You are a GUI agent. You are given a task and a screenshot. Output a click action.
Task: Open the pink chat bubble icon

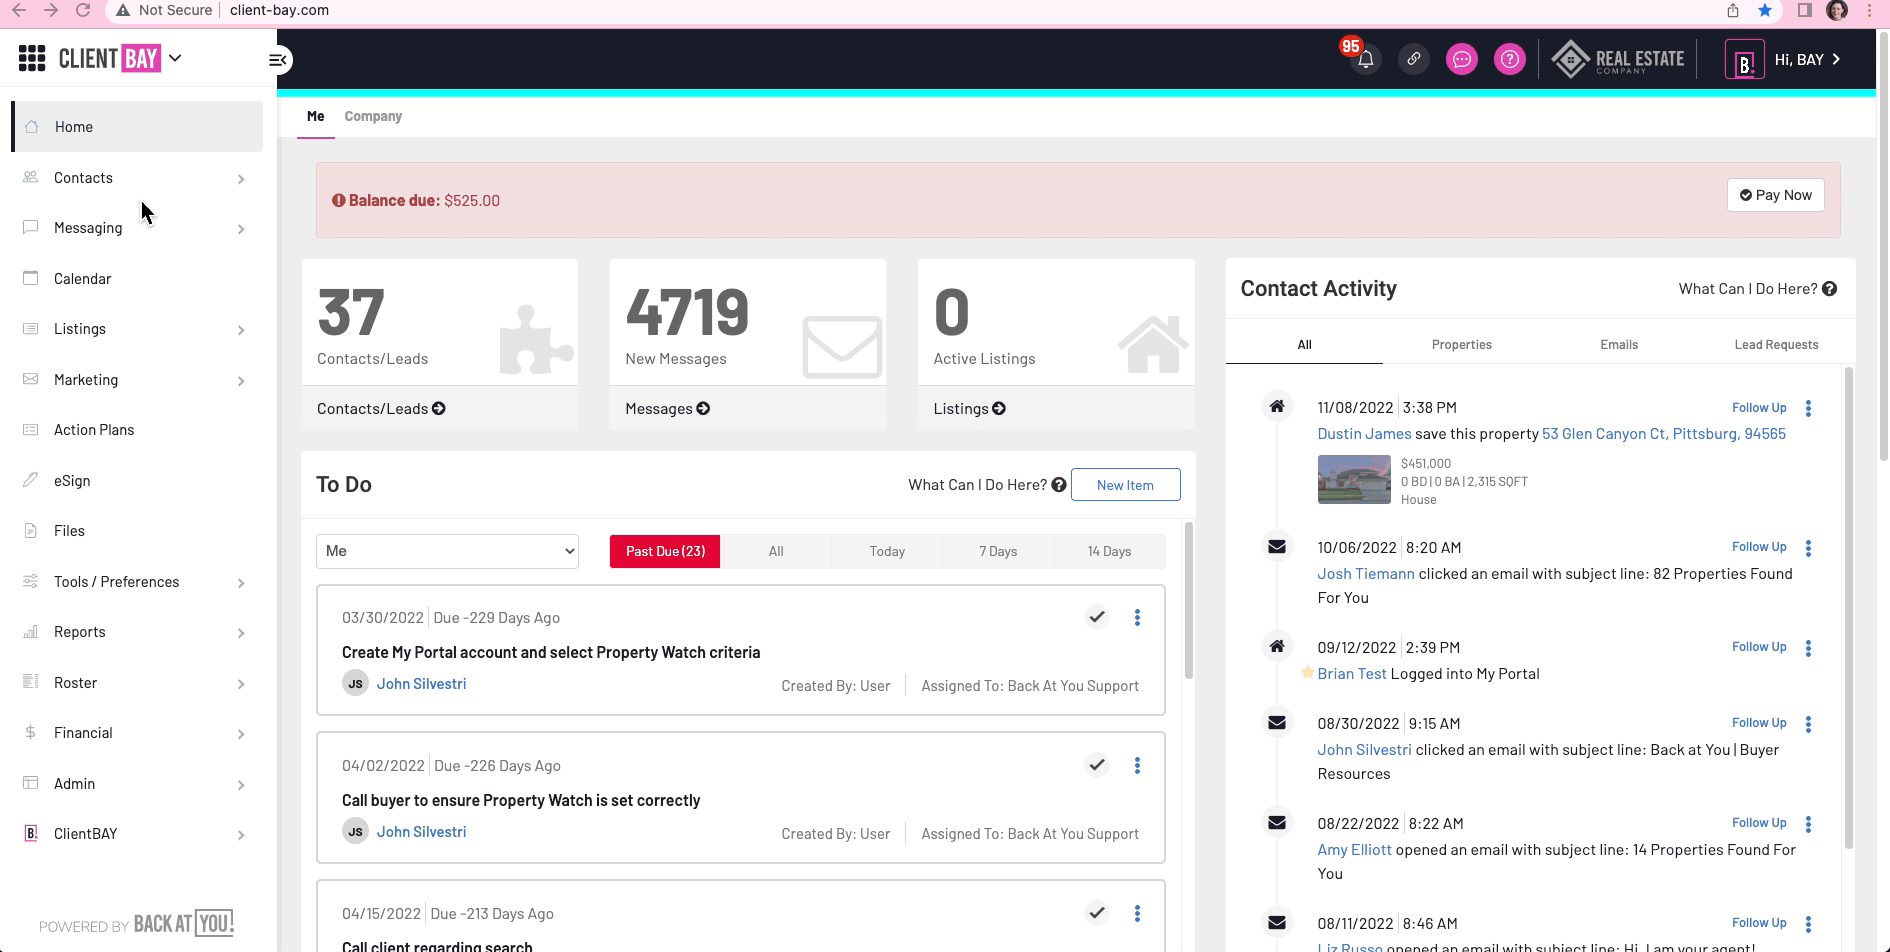point(1461,60)
